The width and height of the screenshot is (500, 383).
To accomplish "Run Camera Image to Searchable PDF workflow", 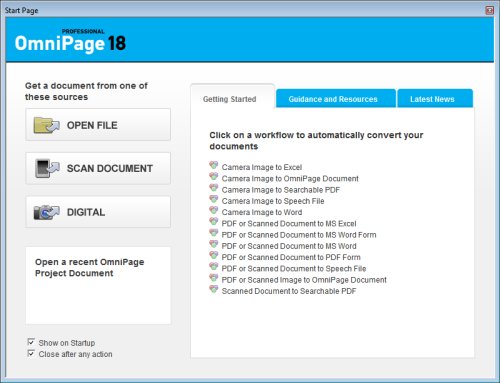I will 281,190.
